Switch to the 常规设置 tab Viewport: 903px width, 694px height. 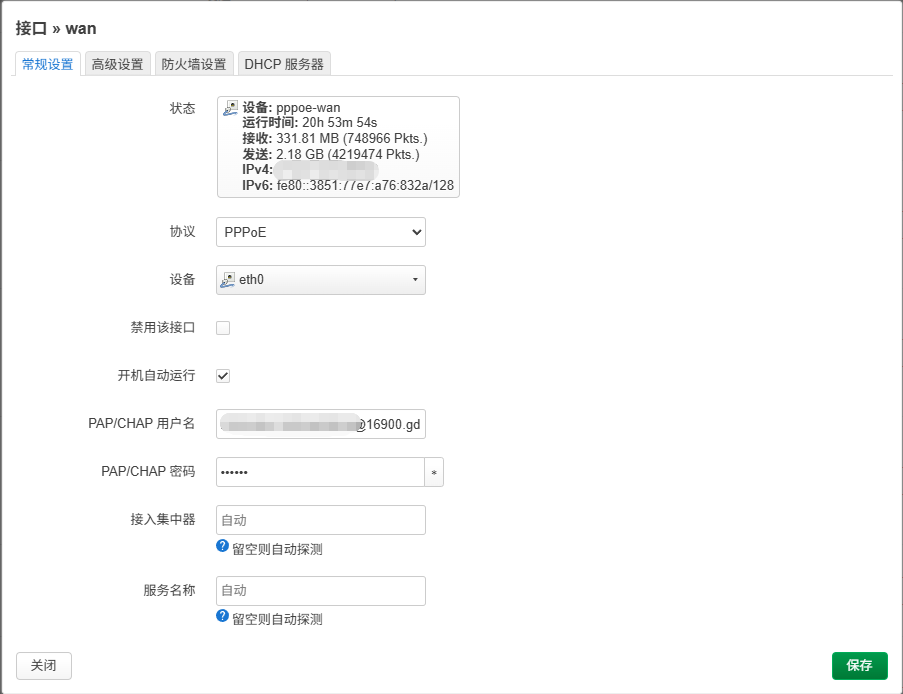pos(48,64)
